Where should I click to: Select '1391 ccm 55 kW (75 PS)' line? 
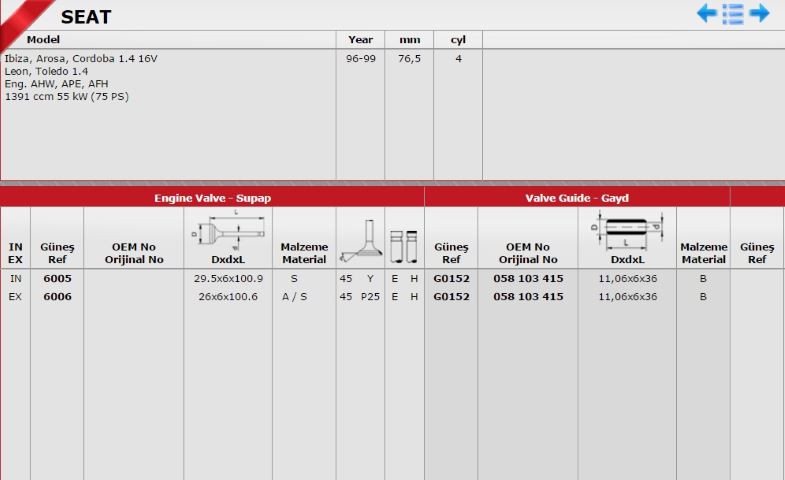coord(67,97)
